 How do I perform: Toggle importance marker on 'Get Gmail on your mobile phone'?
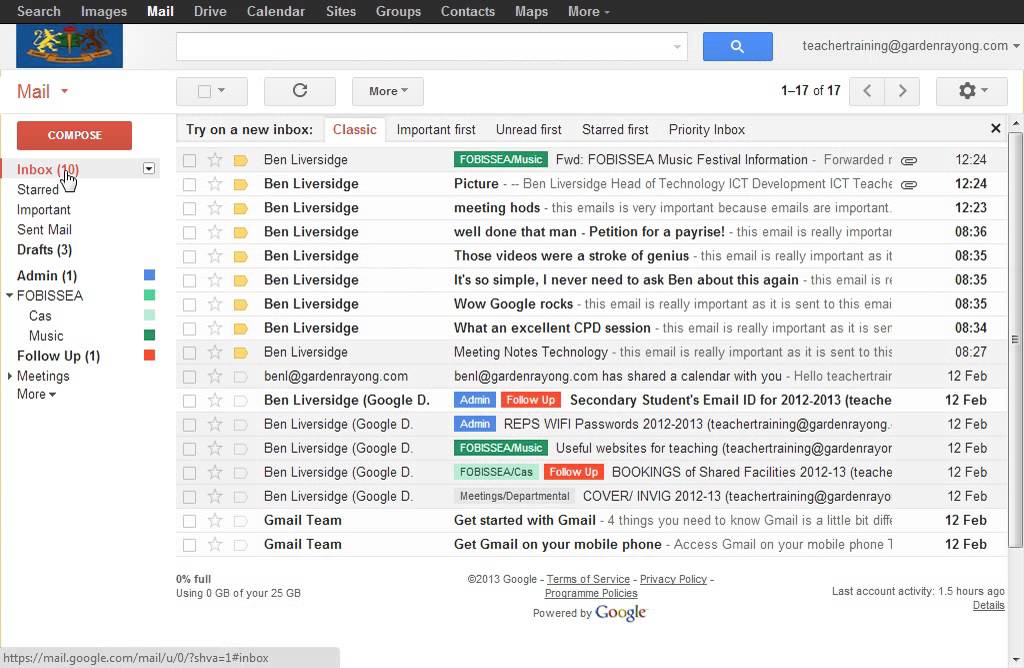click(x=240, y=545)
